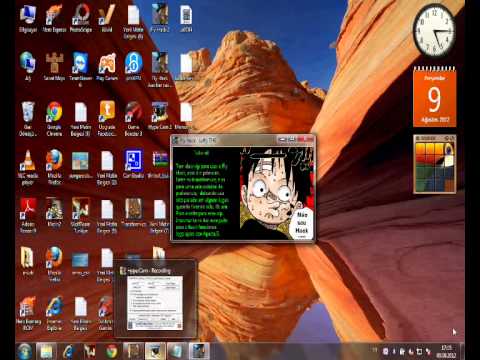The height and width of the screenshot is (360, 480).
Task: Launch the Nero Express shortcut
Action: (x=54, y=18)
